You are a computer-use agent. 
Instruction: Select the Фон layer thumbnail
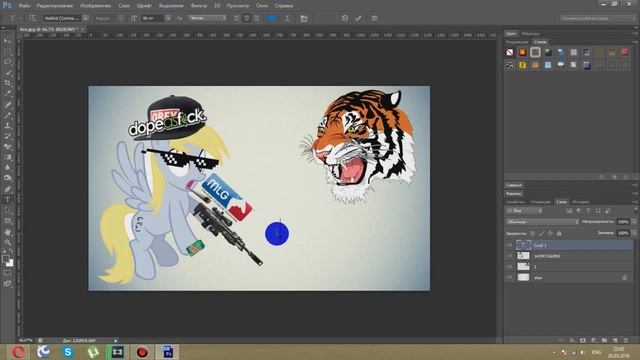pyautogui.click(x=523, y=278)
